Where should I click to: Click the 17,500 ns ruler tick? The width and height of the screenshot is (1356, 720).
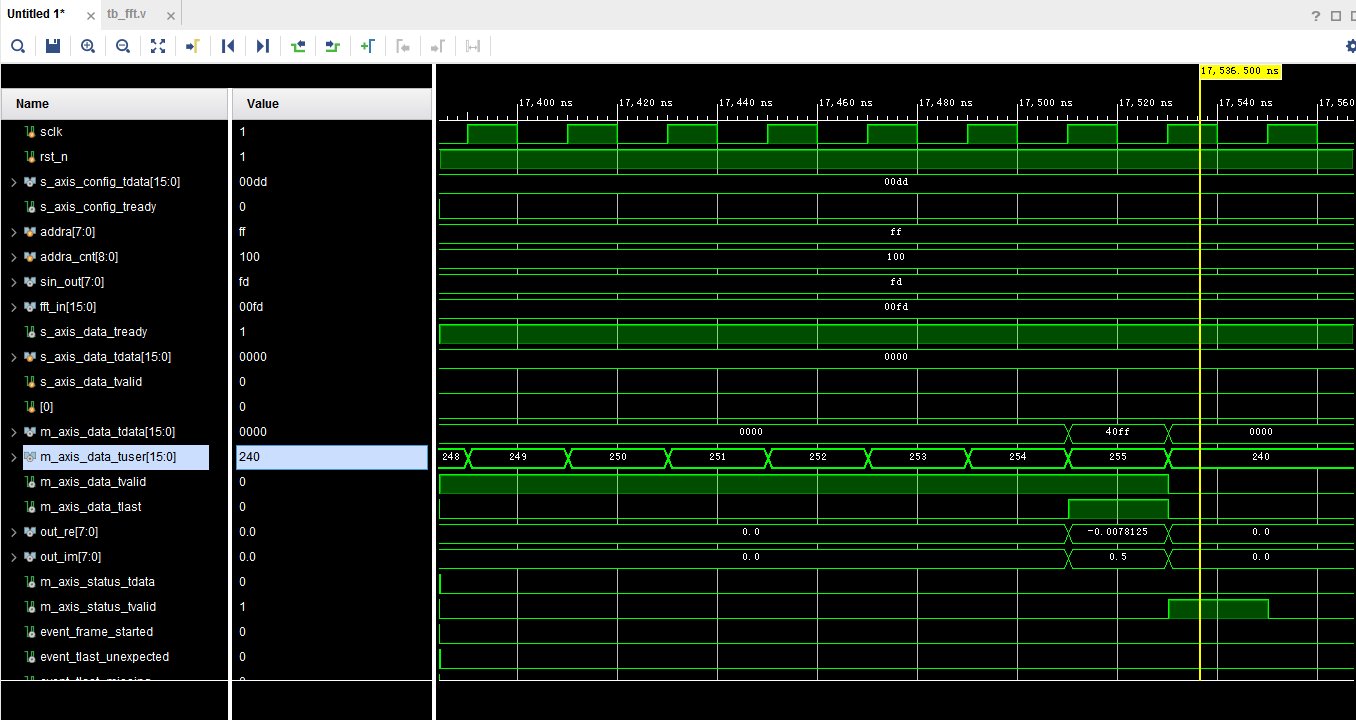point(1044,103)
